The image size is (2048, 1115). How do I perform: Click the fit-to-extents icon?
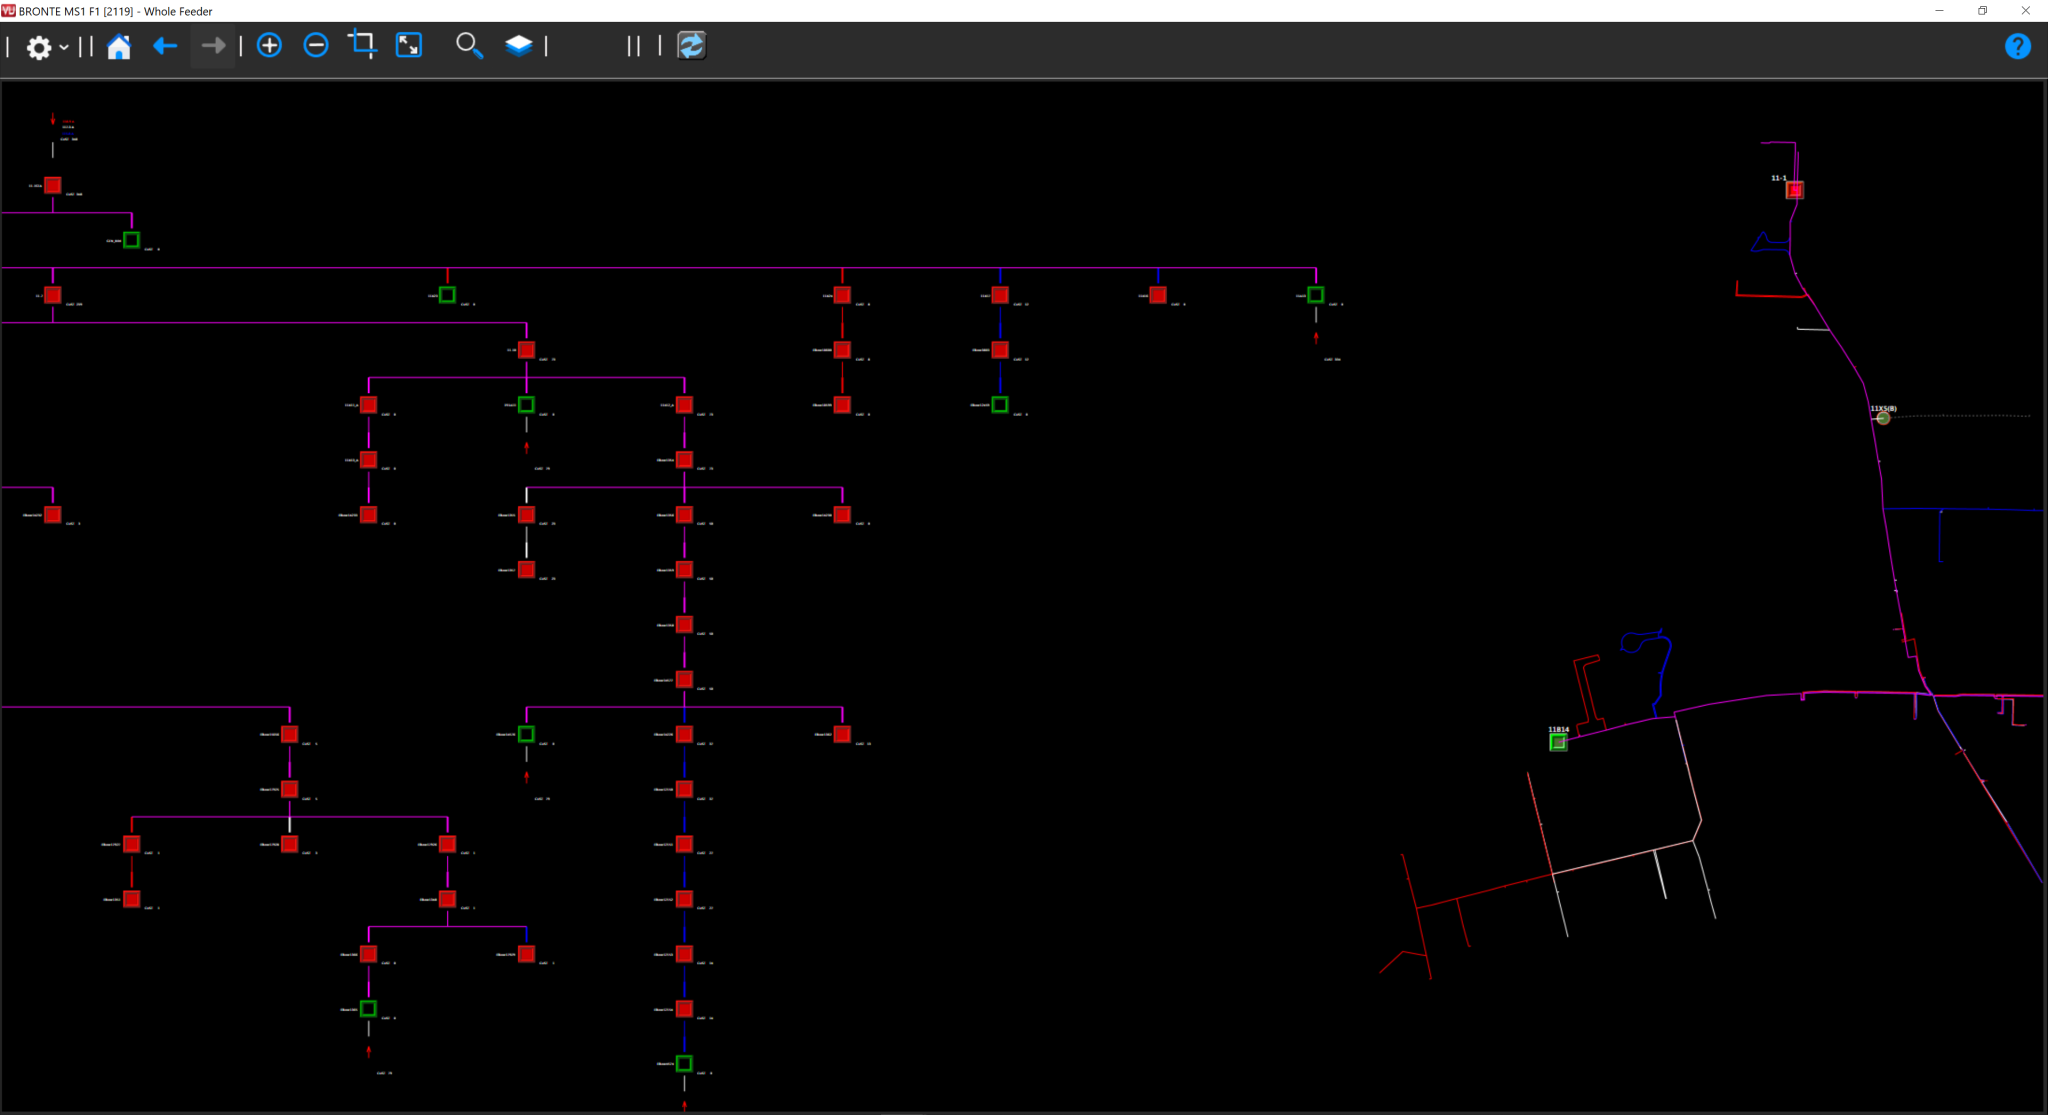(408, 45)
